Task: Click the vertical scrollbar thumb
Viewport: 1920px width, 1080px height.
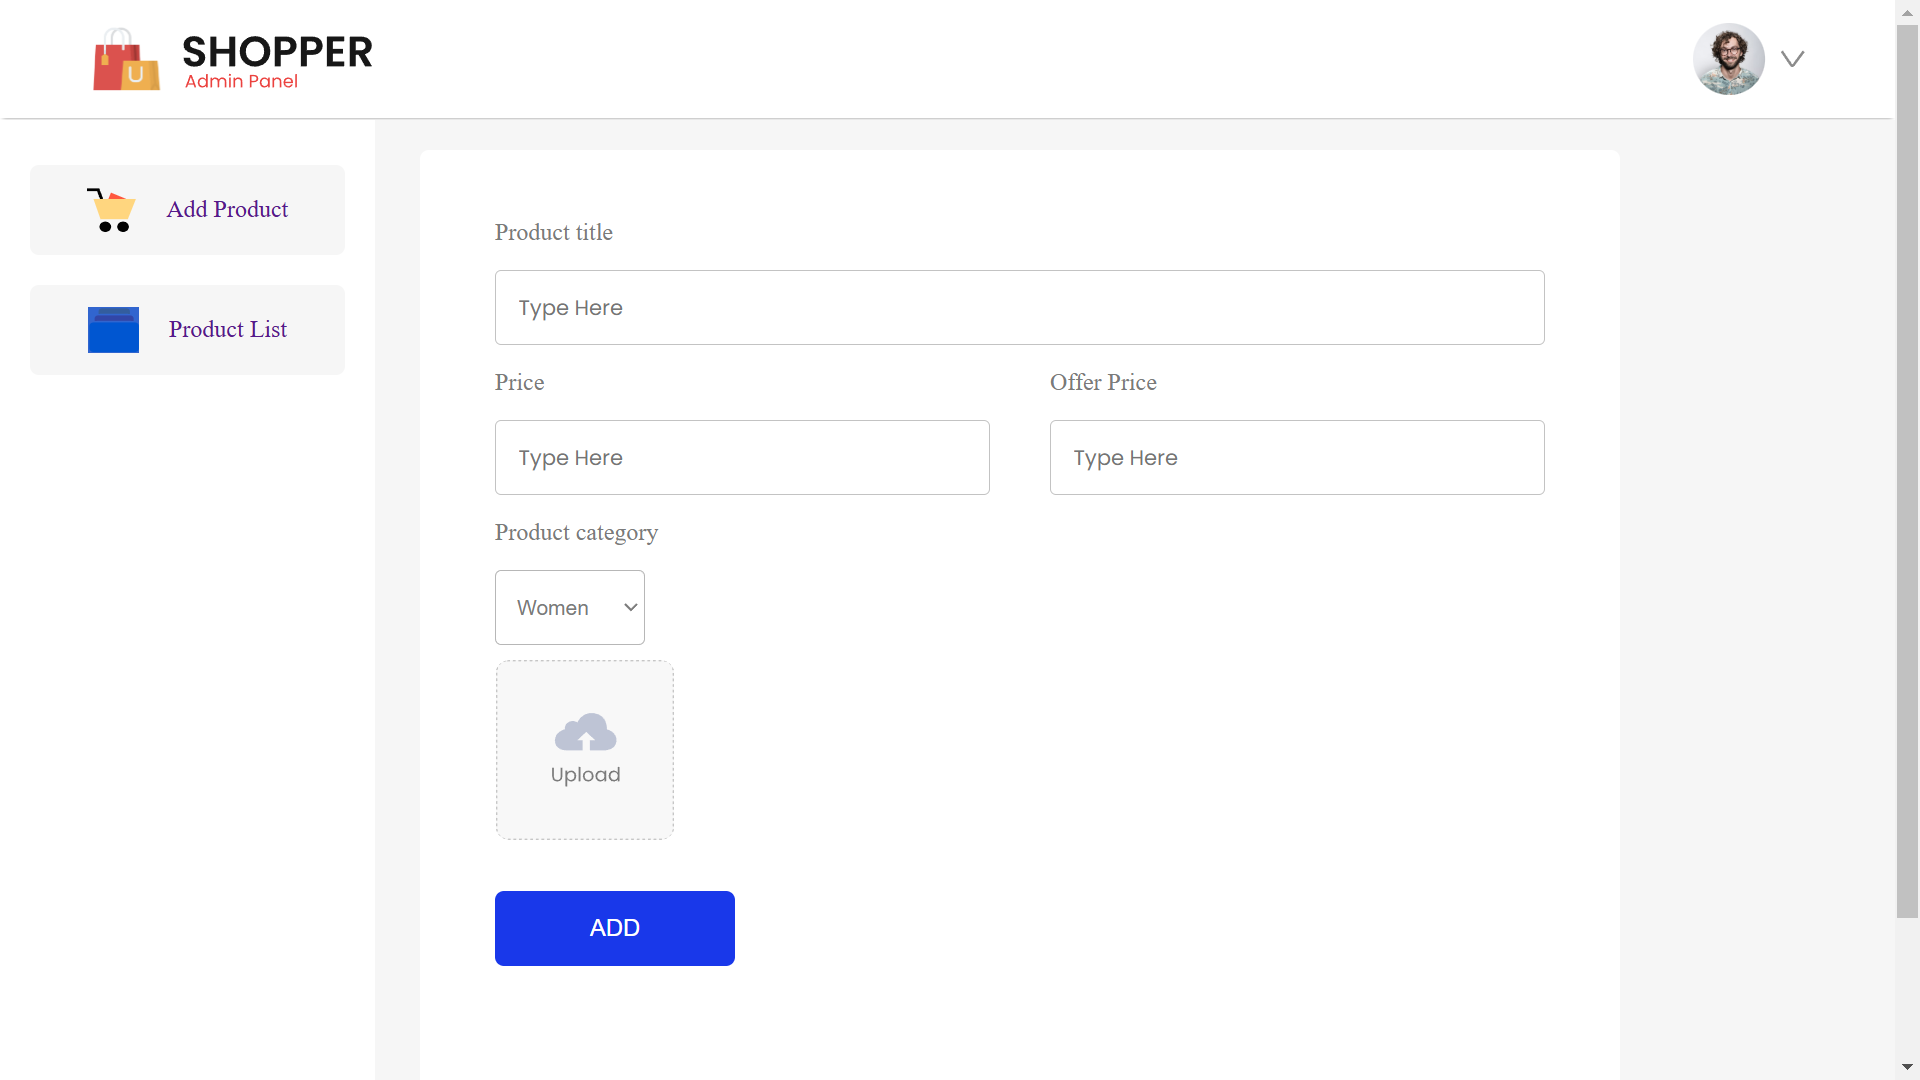Action: click(x=1907, y=470)
